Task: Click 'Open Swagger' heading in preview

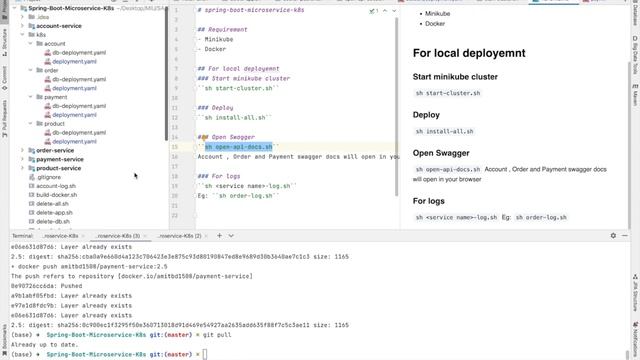Action: click(x=441, y=153)
